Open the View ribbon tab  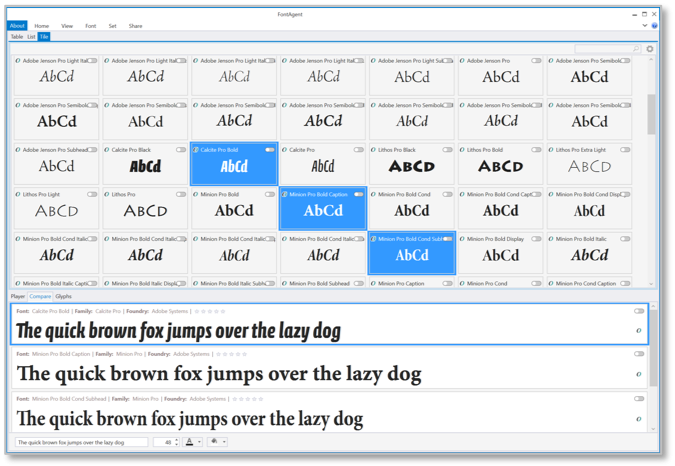[x=67, y=26]
